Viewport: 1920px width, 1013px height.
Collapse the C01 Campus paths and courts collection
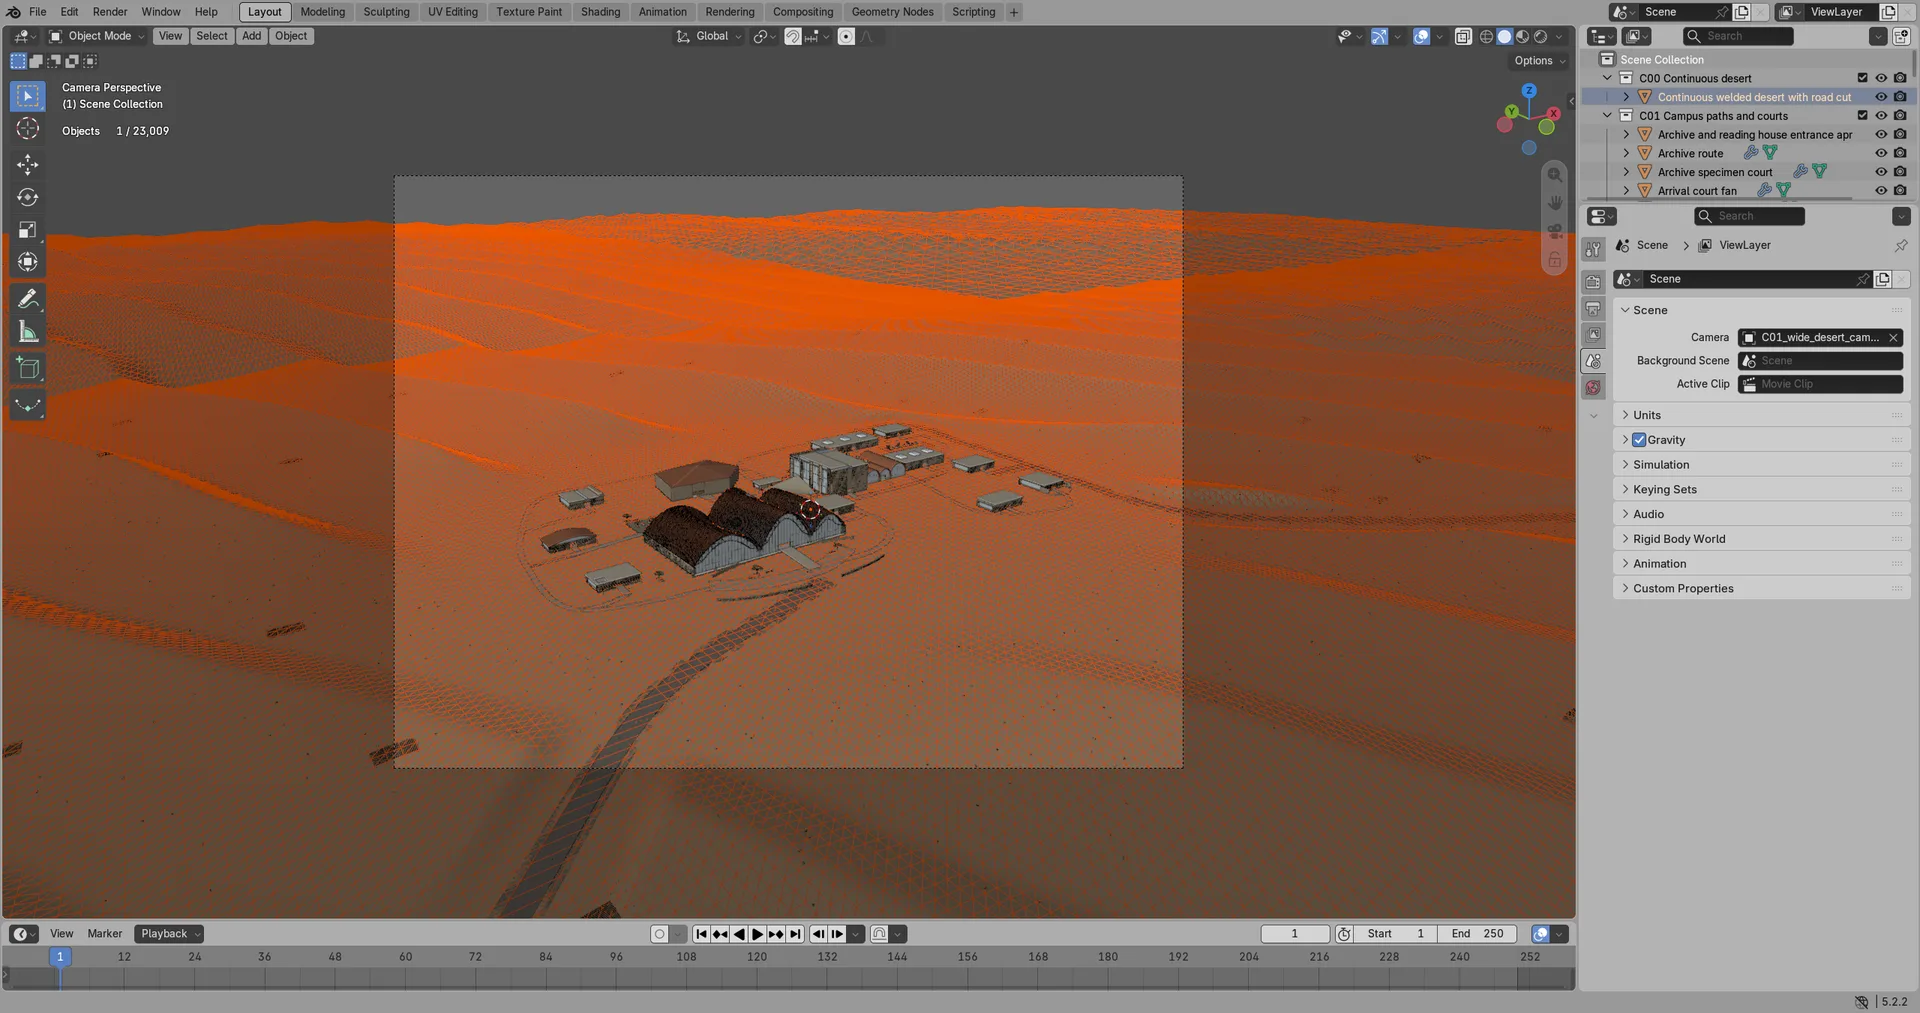click(1608, 116)
